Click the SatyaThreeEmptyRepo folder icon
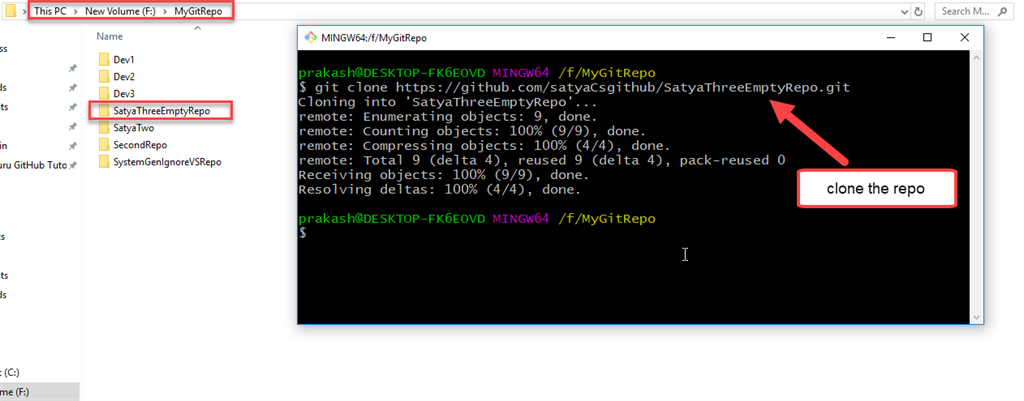 coord(104,111)
